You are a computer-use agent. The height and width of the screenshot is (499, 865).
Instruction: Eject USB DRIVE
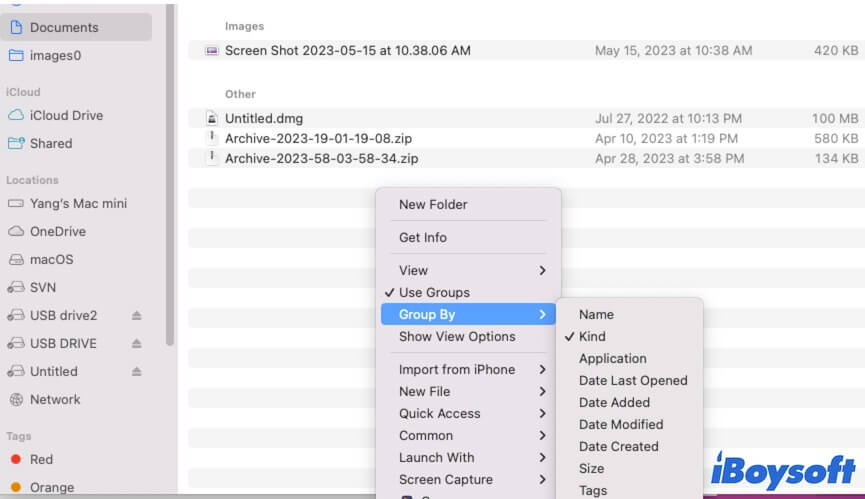(136, 344)
